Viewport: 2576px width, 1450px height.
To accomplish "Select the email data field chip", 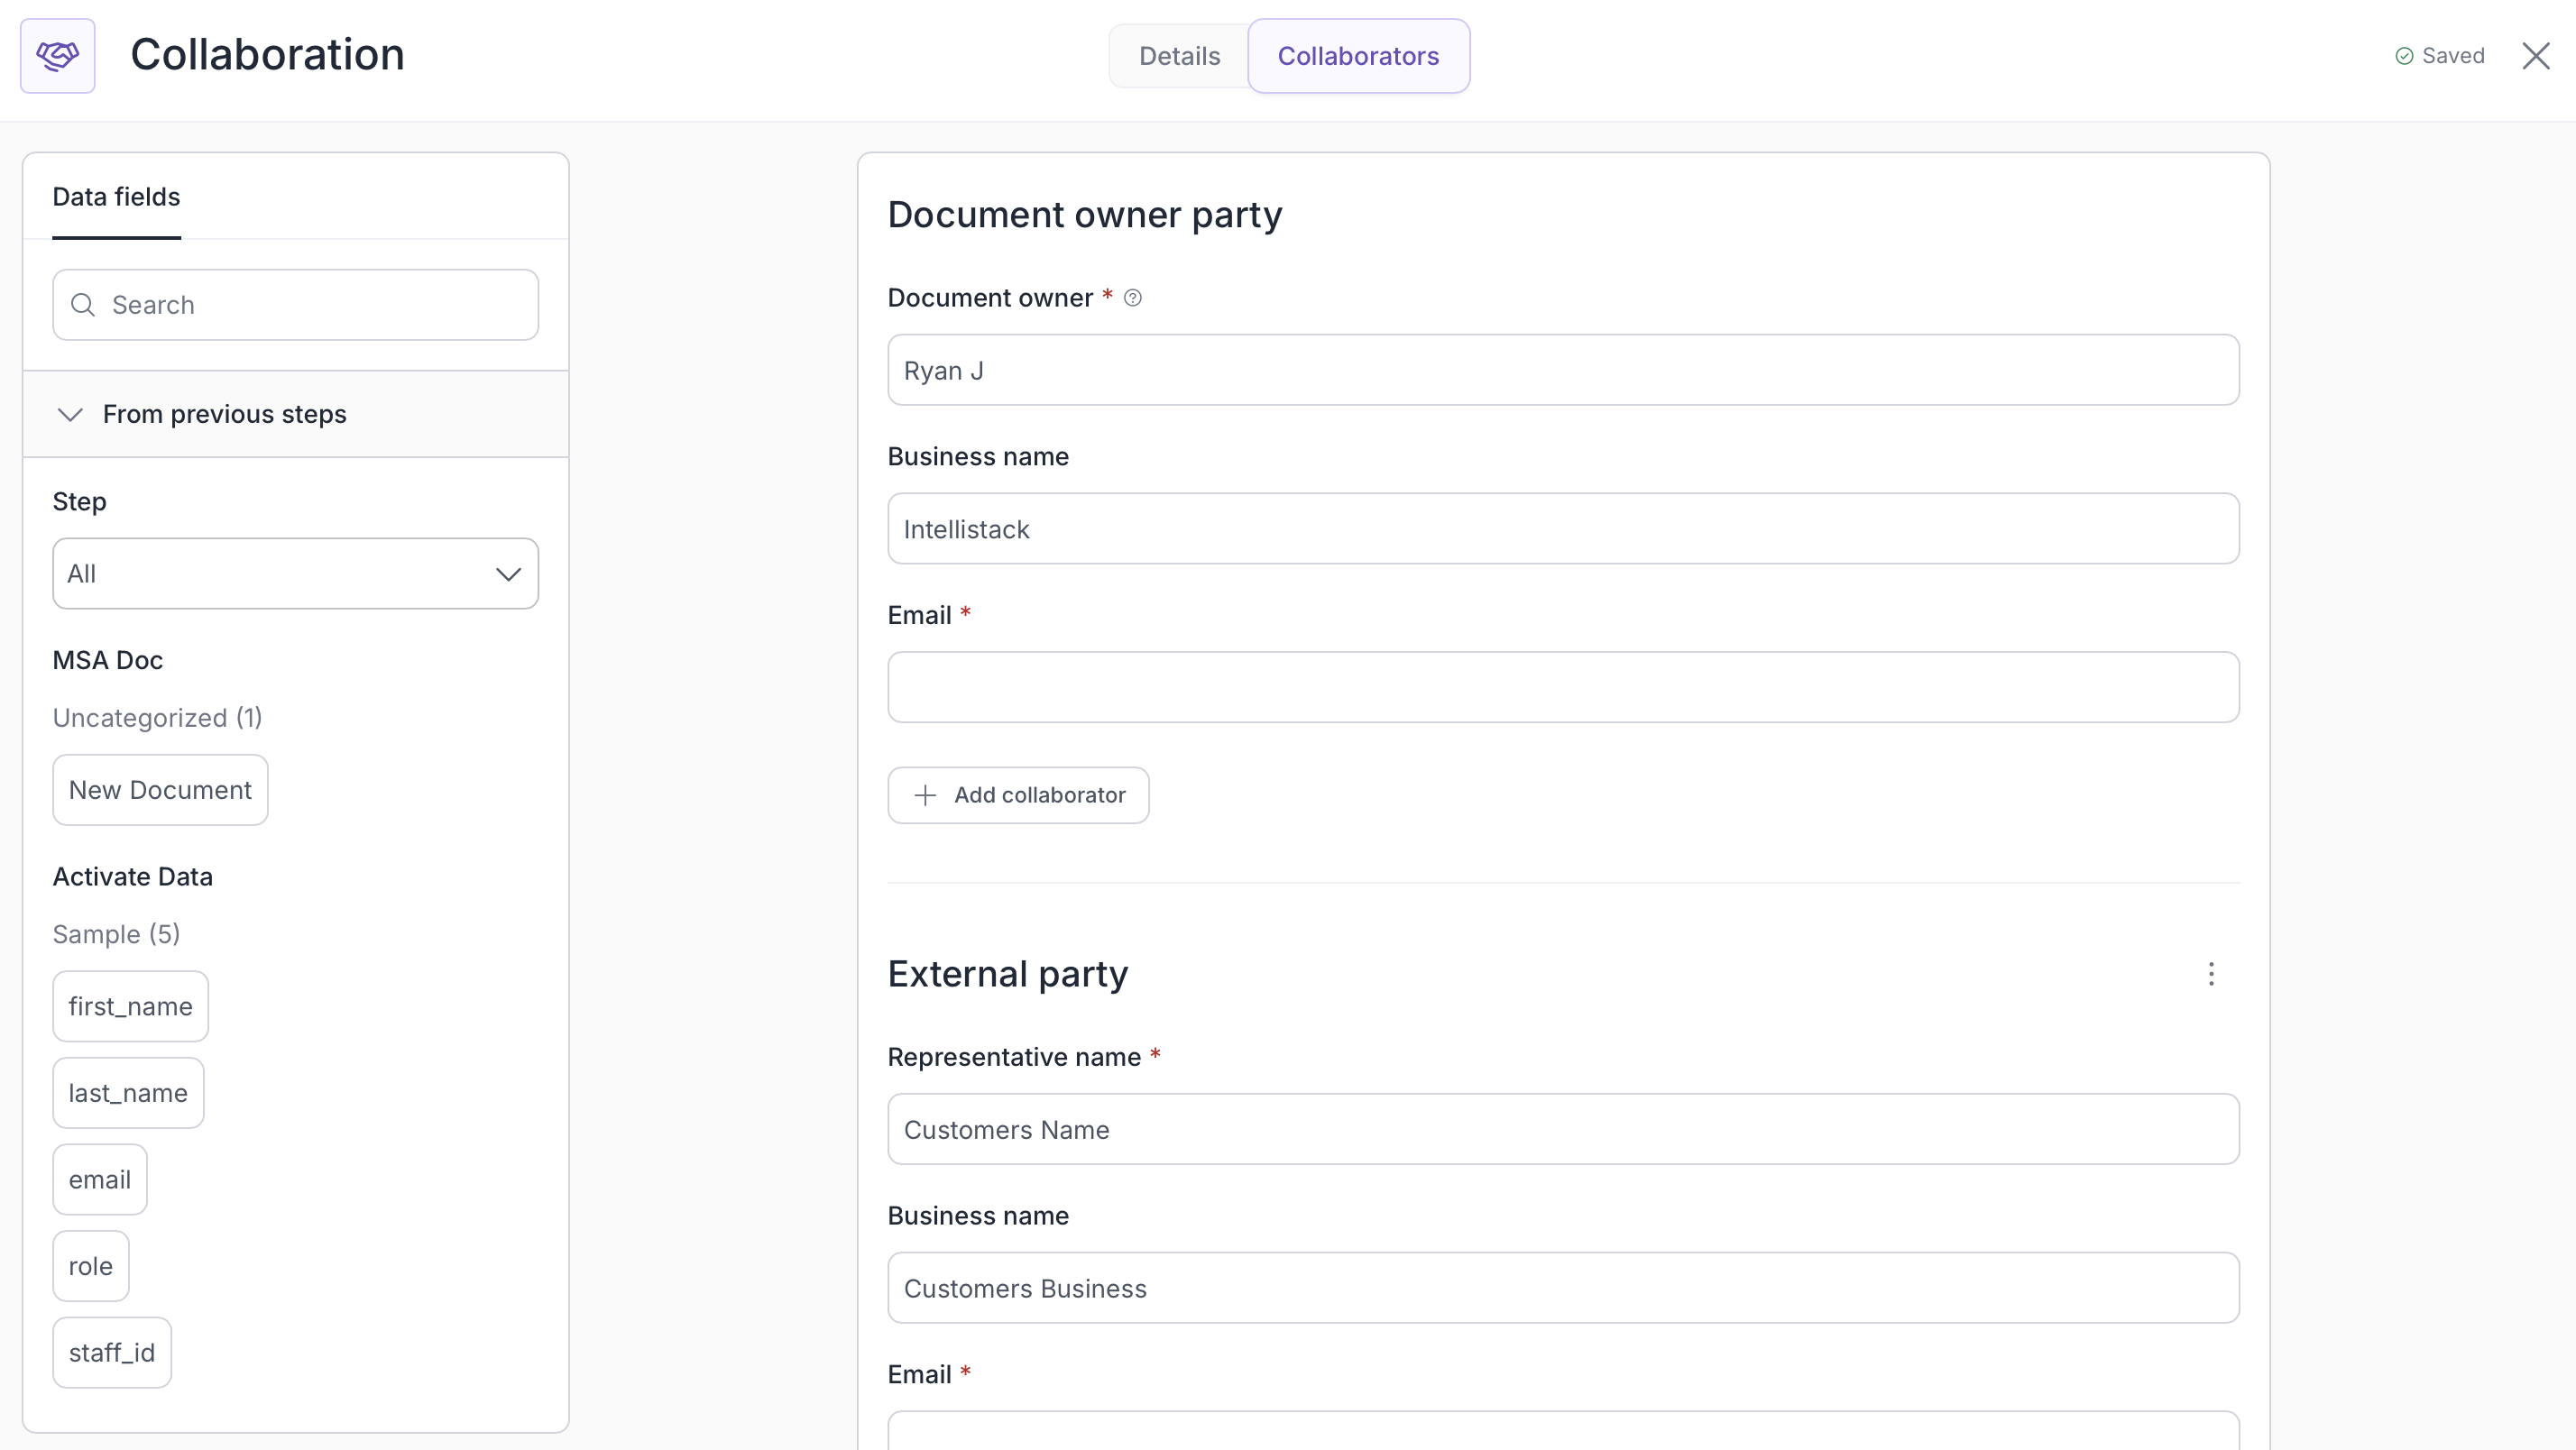I will tap(99, 1180).
